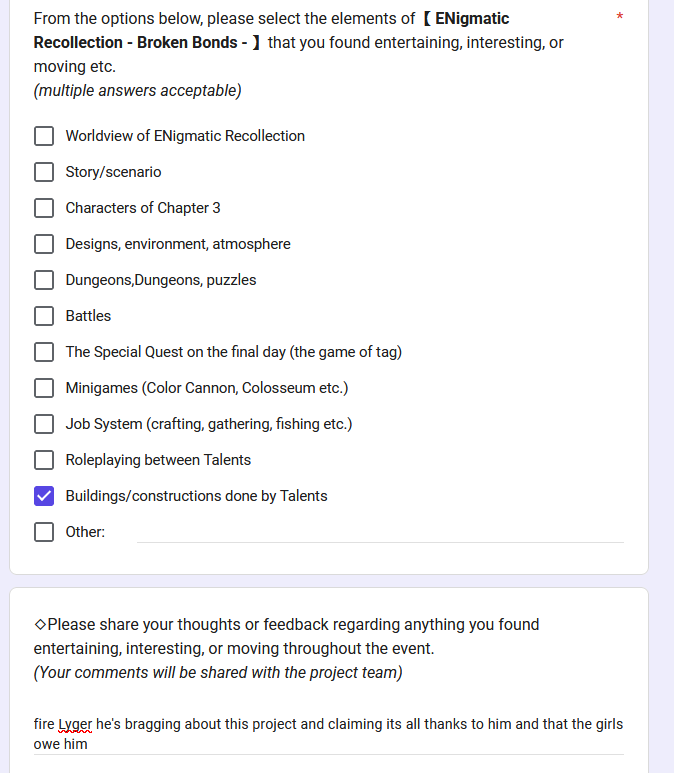
Task: Tick Roleplaying between Talents checkbox
Action: [x=44, y=460]
